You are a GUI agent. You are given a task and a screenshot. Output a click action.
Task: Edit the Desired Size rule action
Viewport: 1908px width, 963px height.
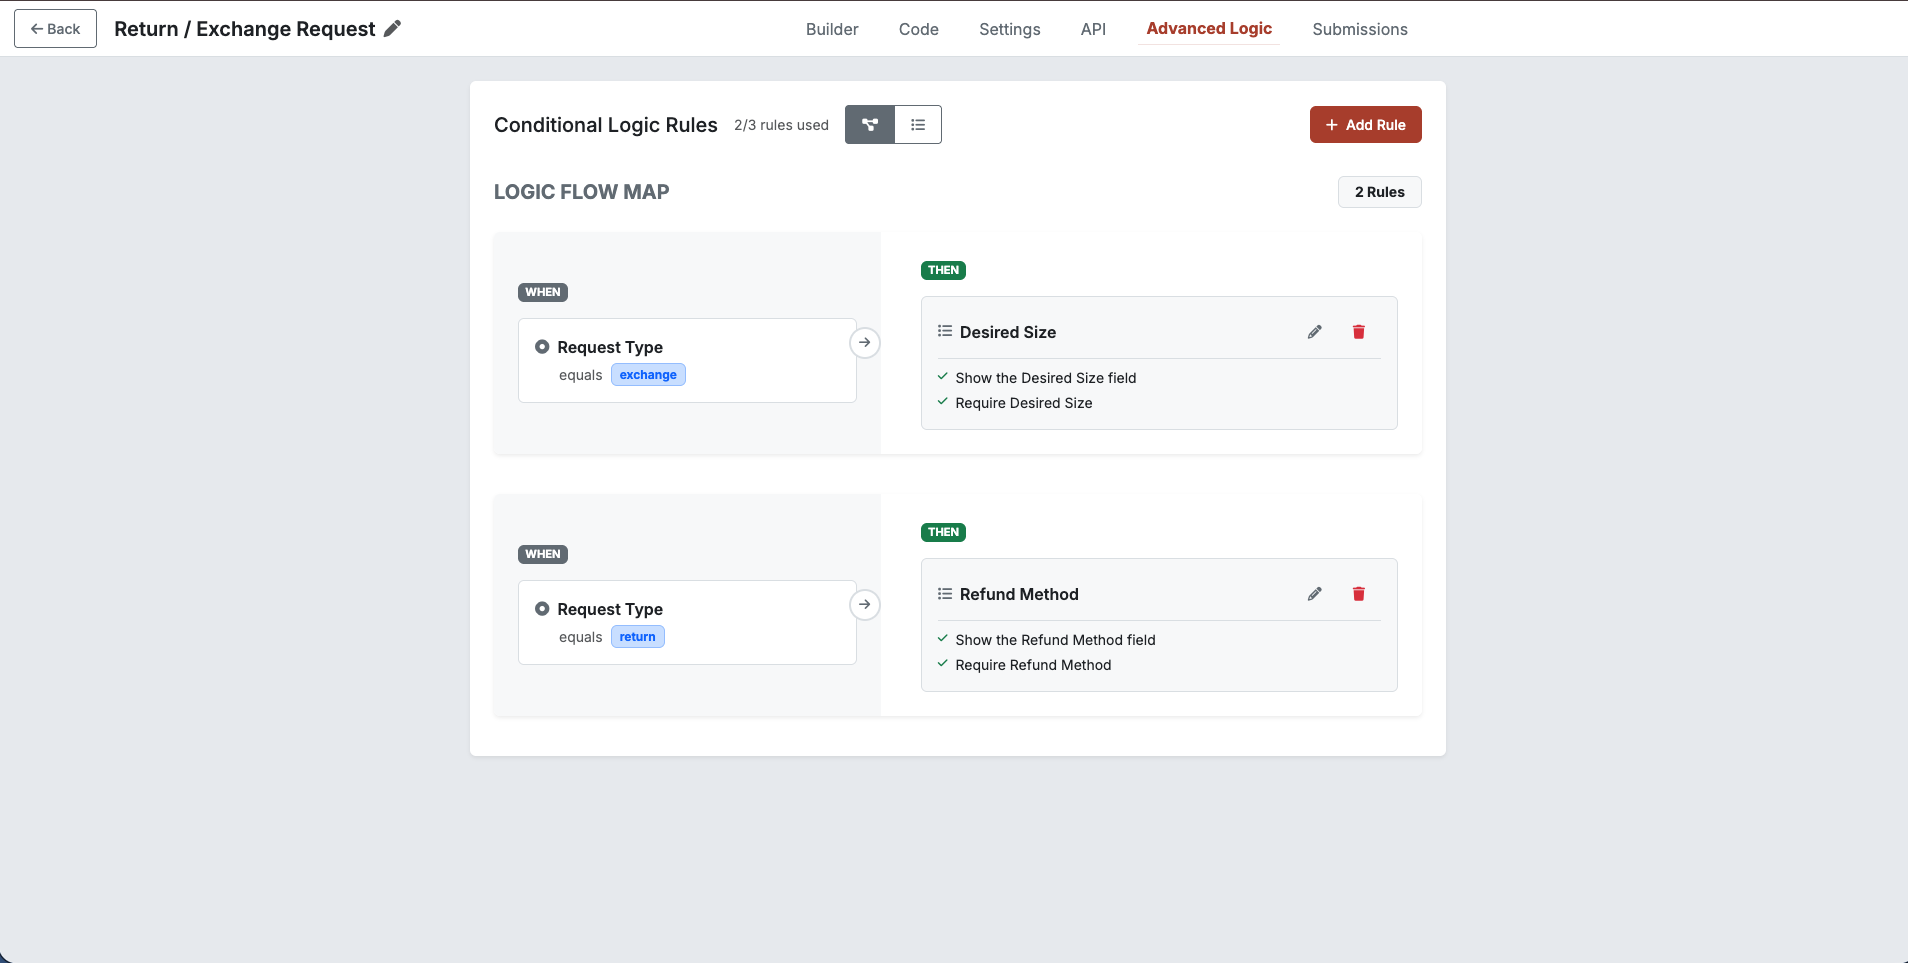point(1314,331)
